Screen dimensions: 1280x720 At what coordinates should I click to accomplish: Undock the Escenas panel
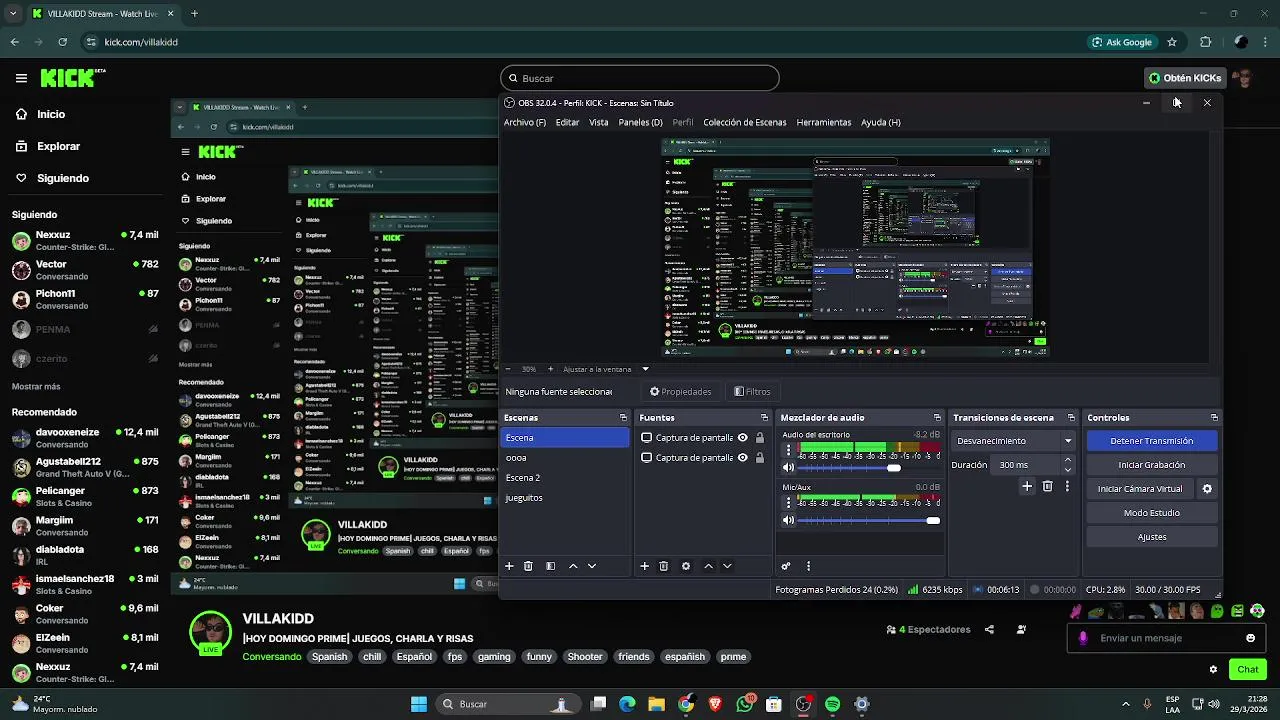click(x=623, y=418)
